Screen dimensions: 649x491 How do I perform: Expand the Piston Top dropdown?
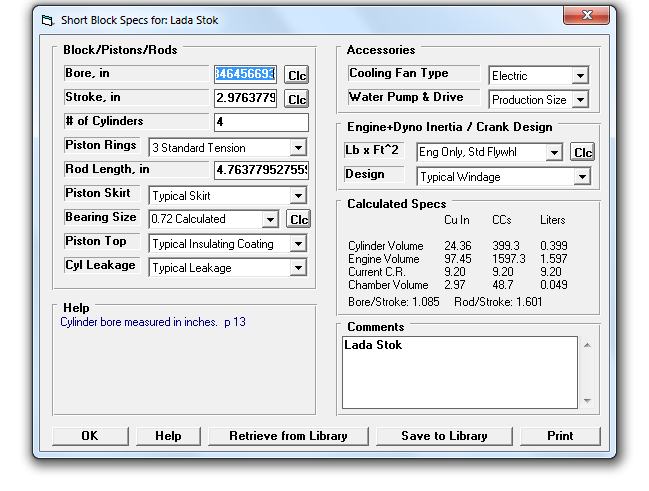point(298,244)
